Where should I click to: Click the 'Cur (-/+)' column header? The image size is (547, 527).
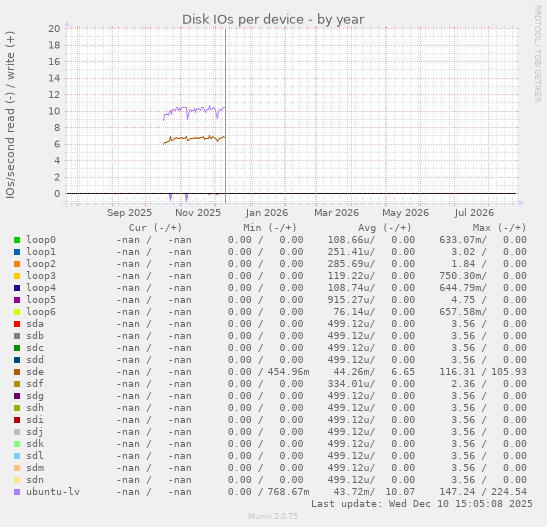(155, 228)
